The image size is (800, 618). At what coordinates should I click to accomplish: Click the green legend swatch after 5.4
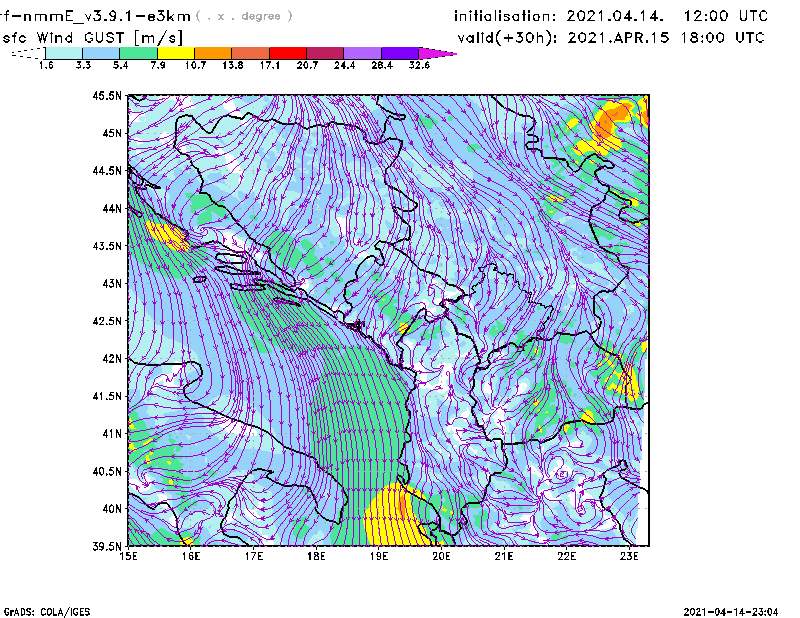point(138,53)
